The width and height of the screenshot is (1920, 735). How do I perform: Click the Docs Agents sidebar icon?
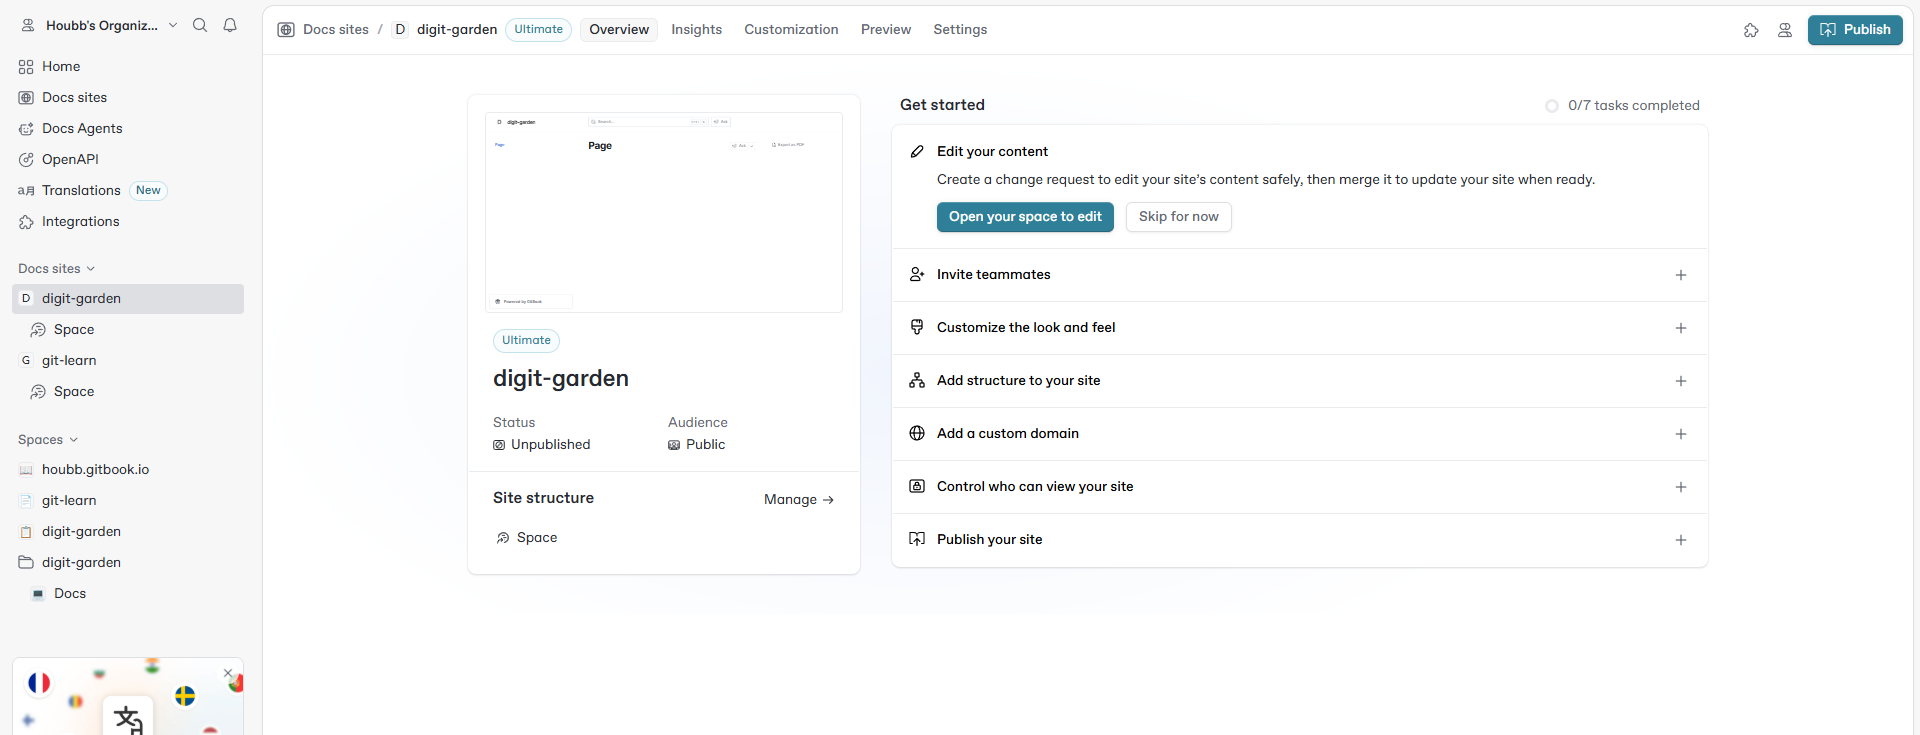click(x=26, y=129)
